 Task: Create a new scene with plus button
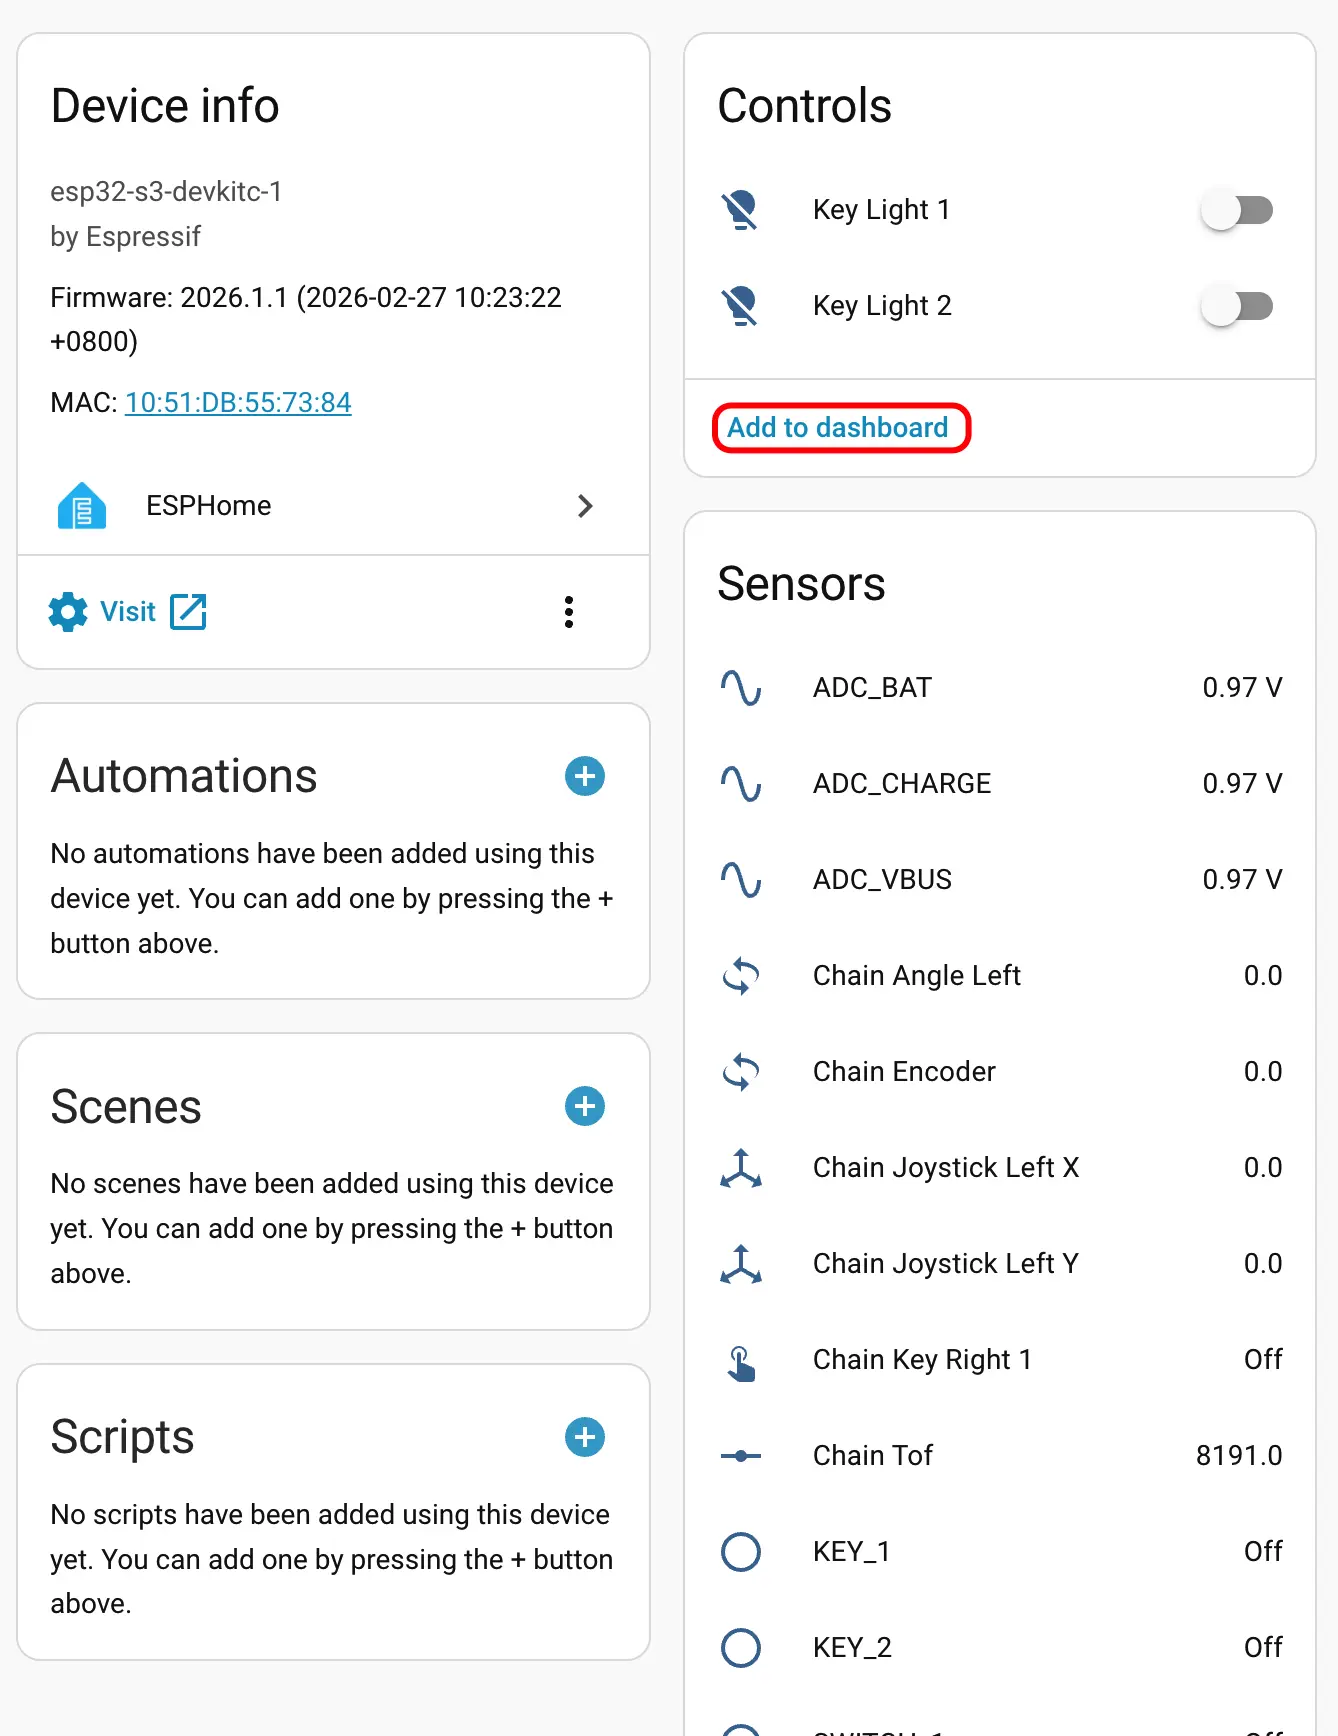[585, 1106]
